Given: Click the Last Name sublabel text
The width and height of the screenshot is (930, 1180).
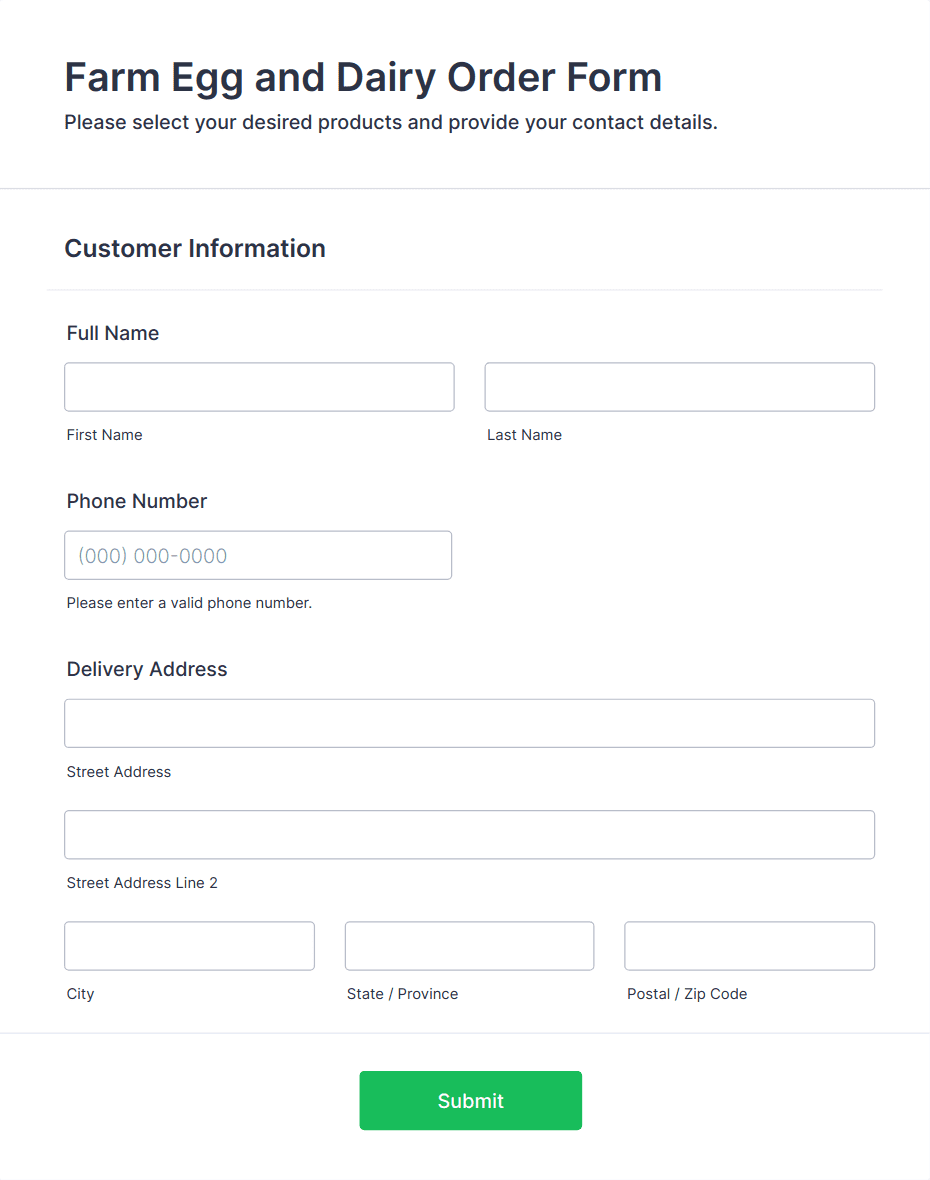Looking at the screenshot, I should pyautogui.click(x=524, y=435).
